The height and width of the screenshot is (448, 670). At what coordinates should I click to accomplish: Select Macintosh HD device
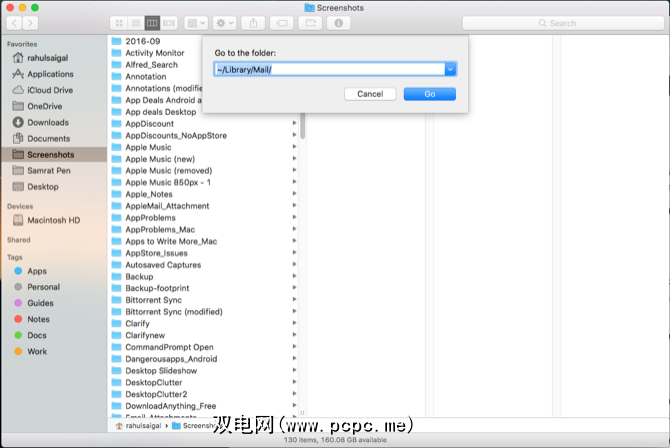click(x=53, y=220)
